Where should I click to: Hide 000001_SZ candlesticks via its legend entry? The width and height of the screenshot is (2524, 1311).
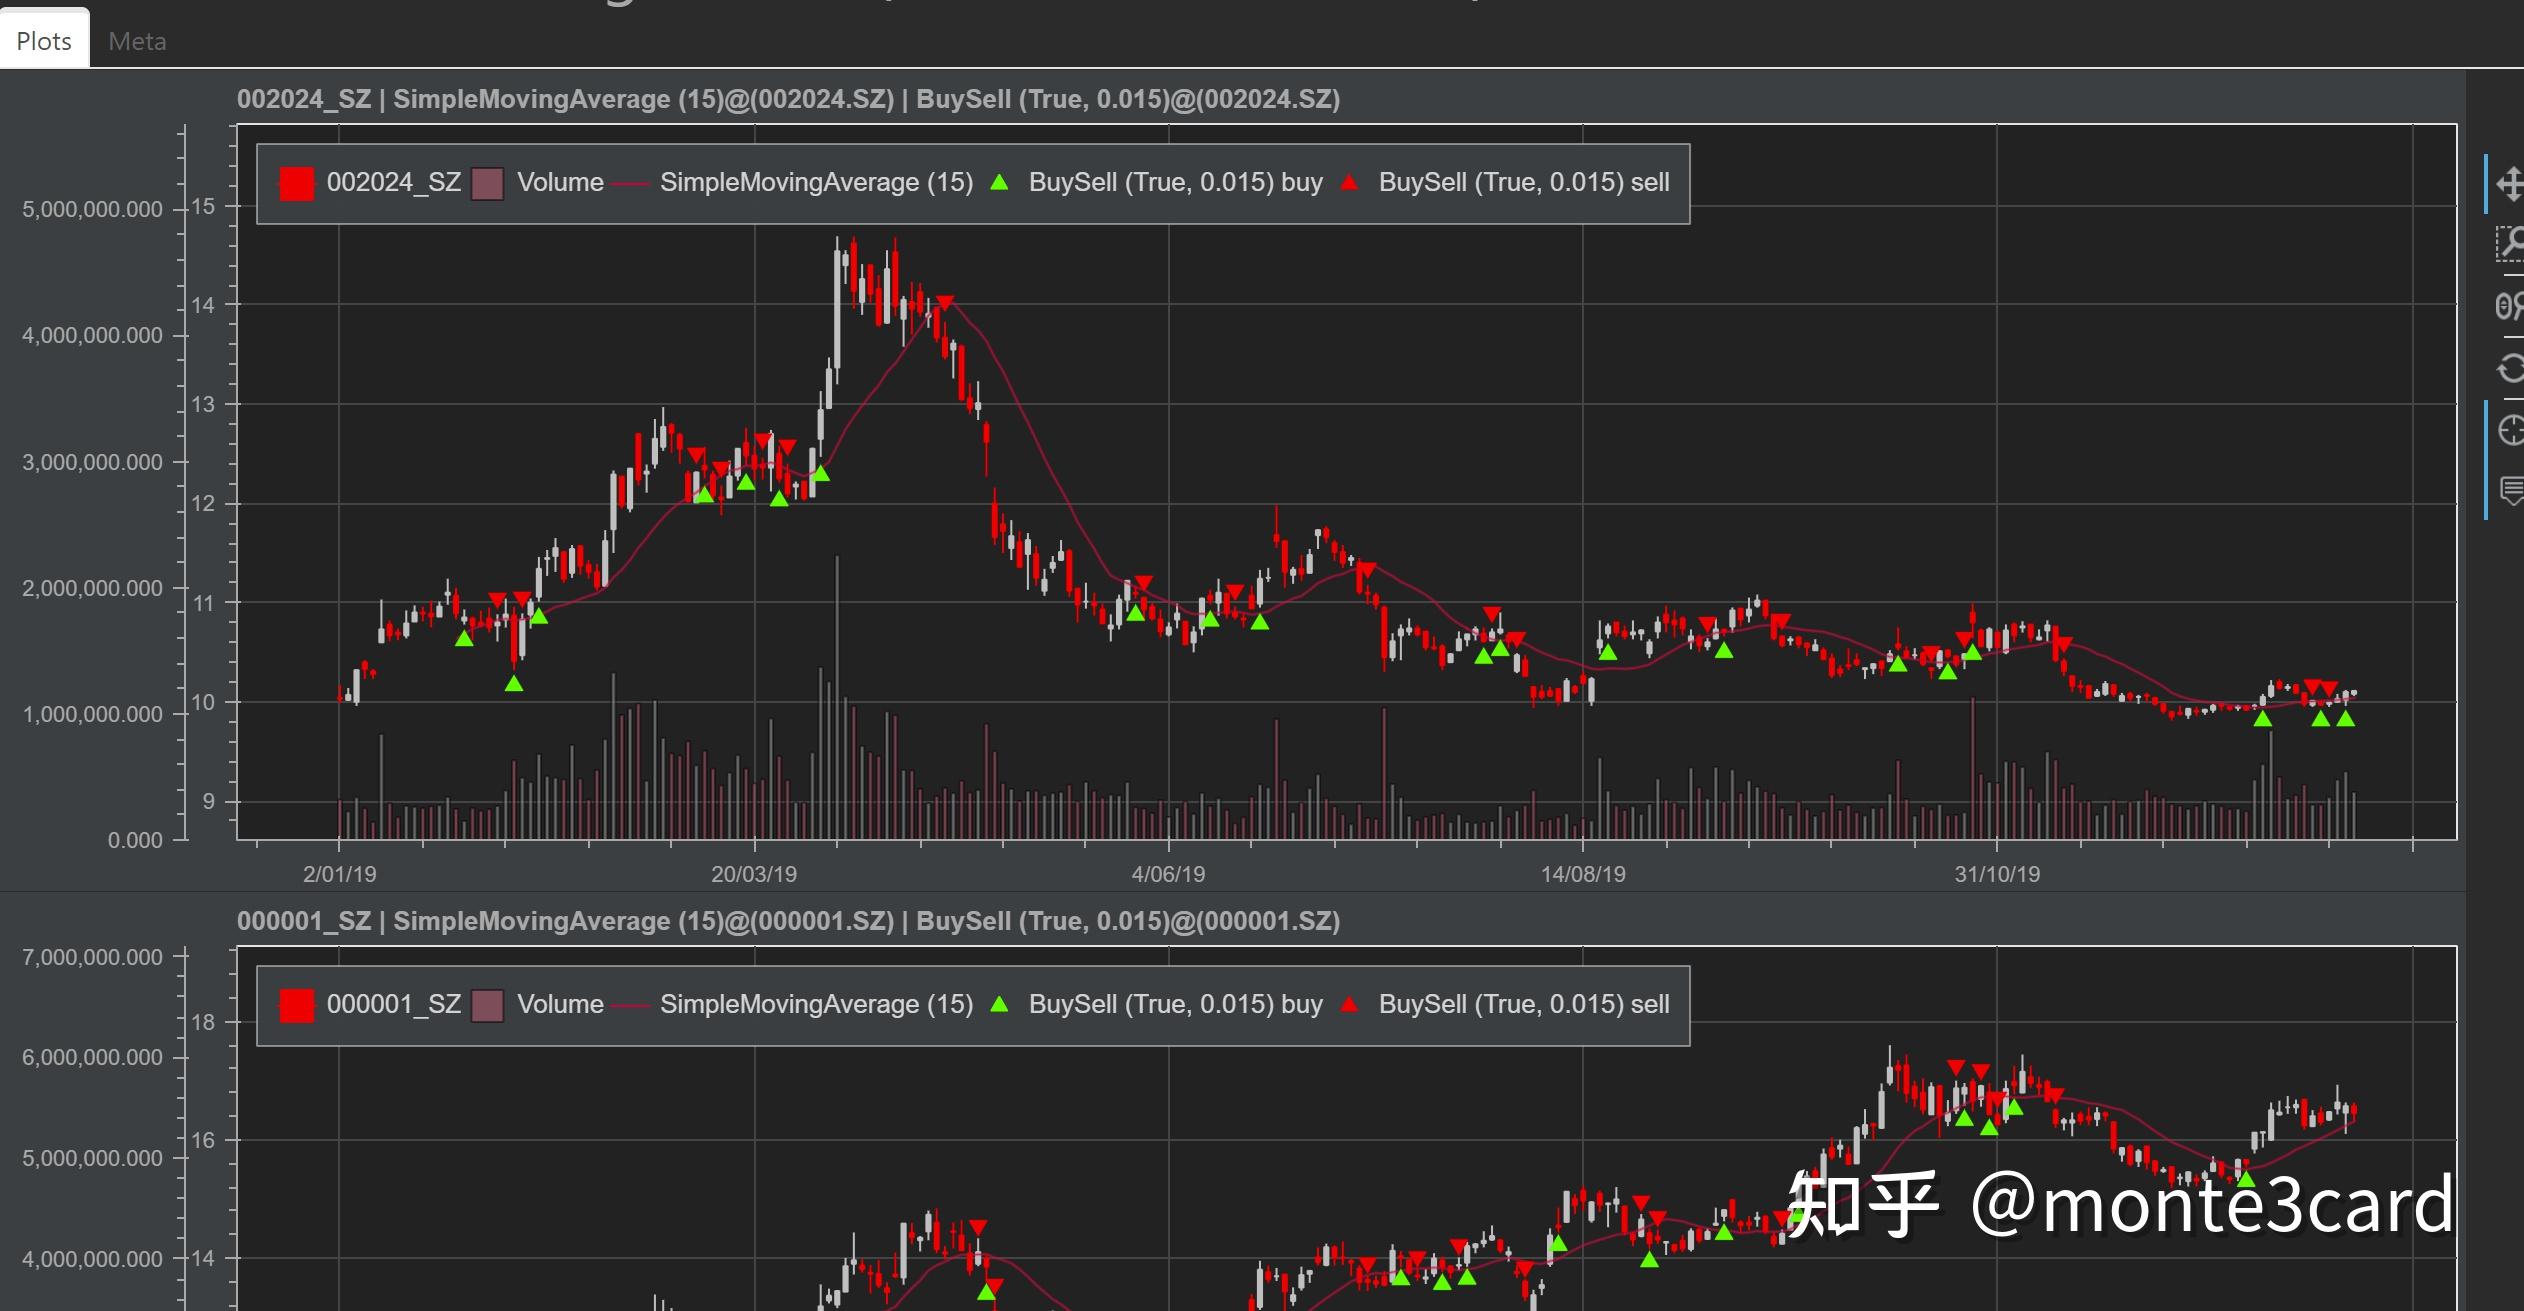[396, 1004]
